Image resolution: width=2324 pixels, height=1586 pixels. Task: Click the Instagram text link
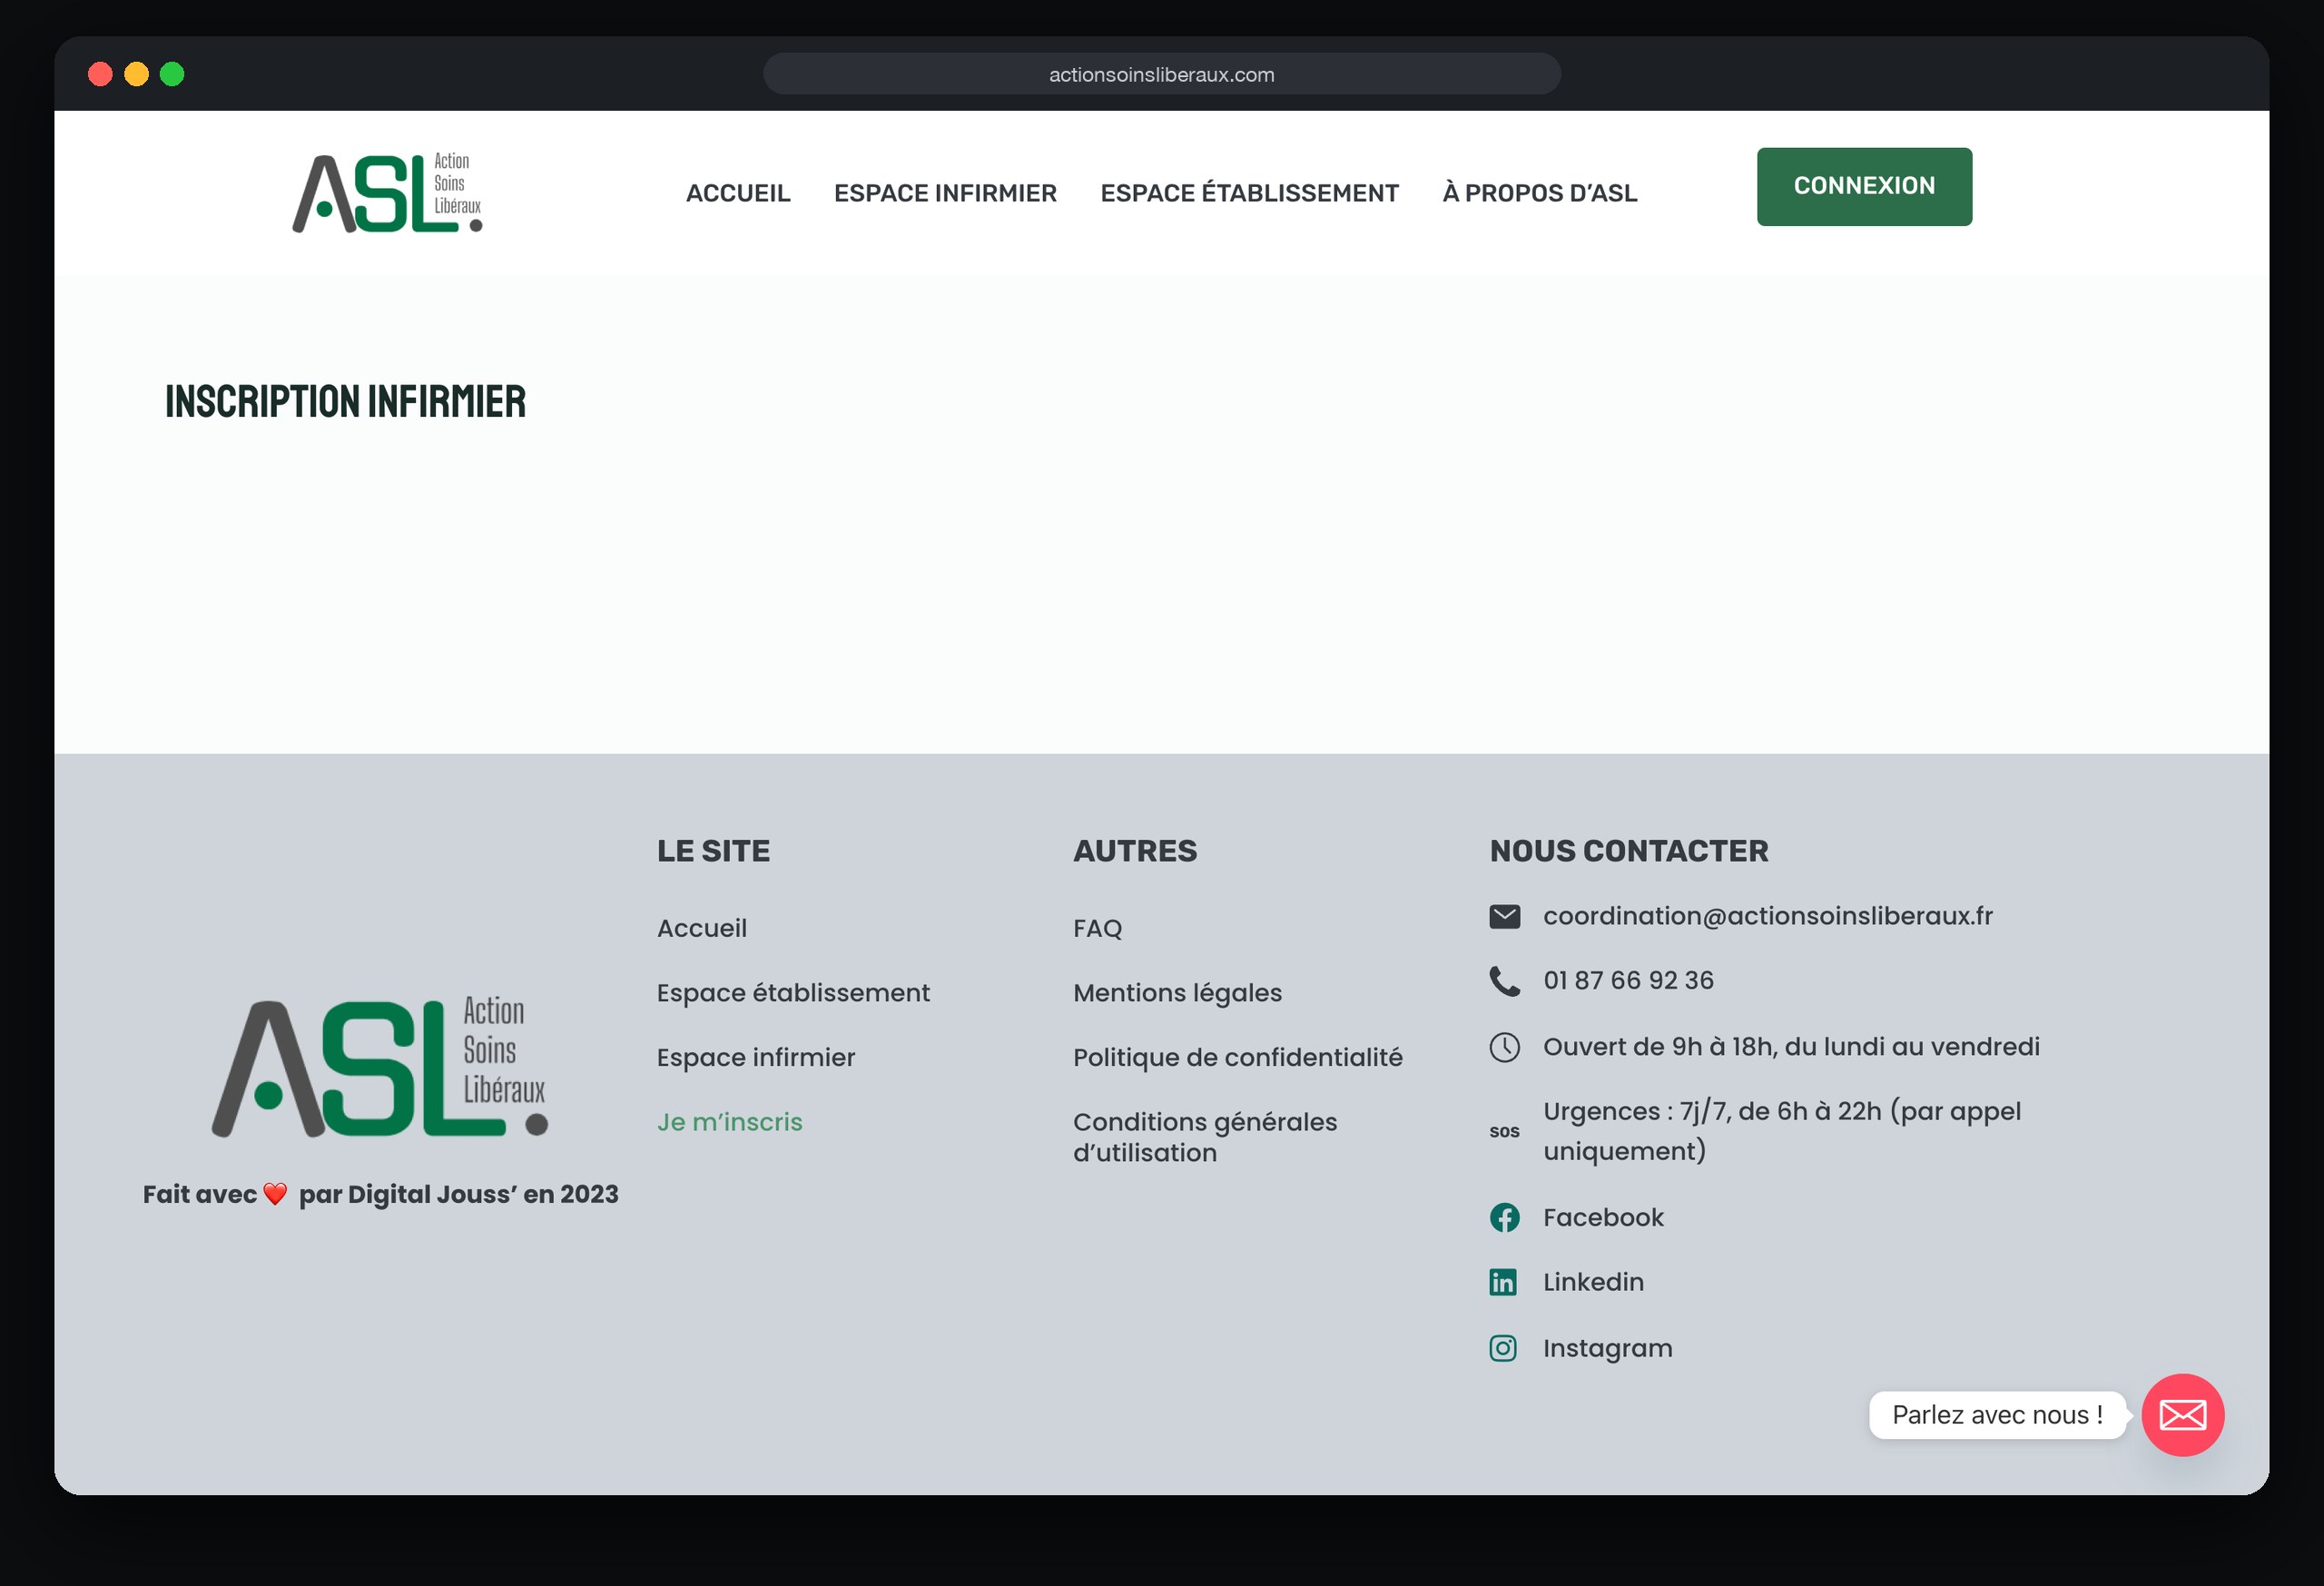pyautogui.click(x=1607, y=1348)
